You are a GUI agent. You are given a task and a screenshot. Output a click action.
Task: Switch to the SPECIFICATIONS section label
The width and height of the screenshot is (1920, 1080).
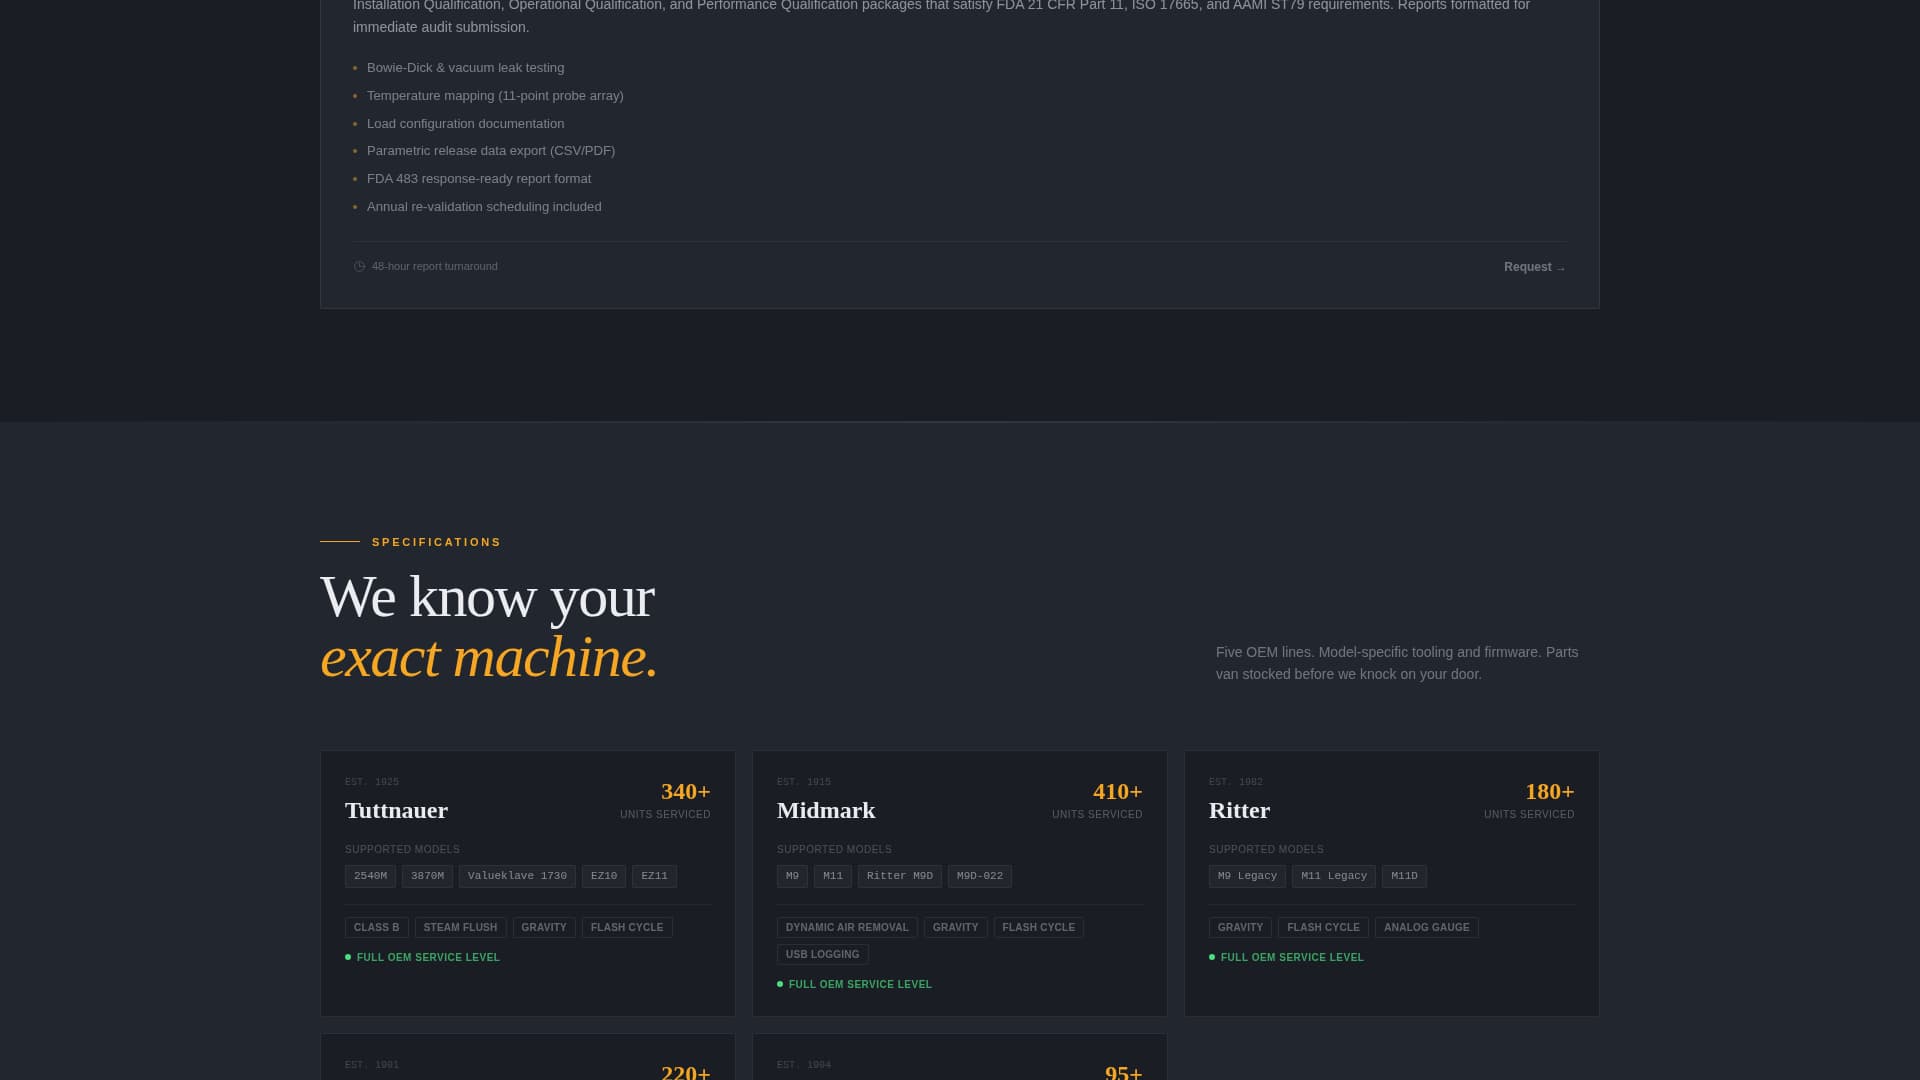(436, 542)
